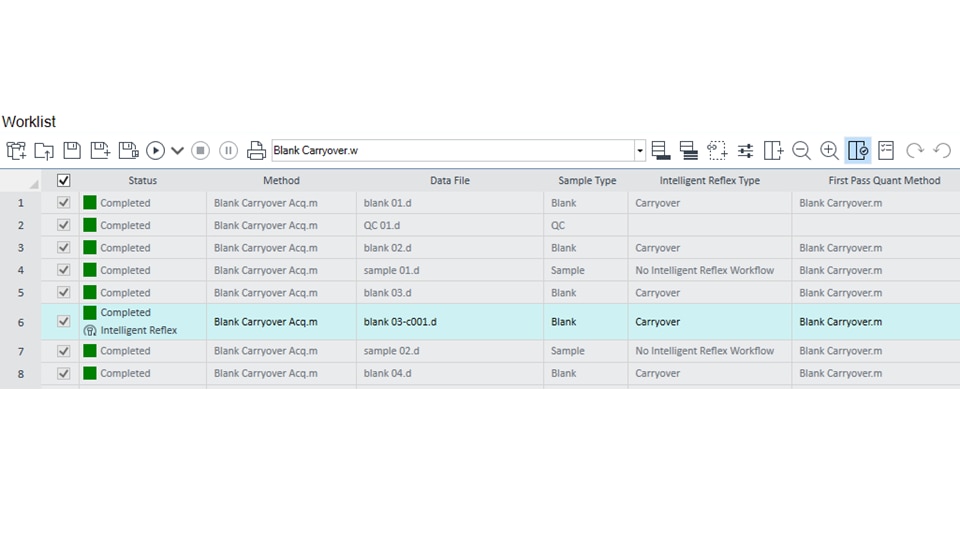960x540 pixels.
Task: Click the New Worklist icon
Action: point(16,151)
